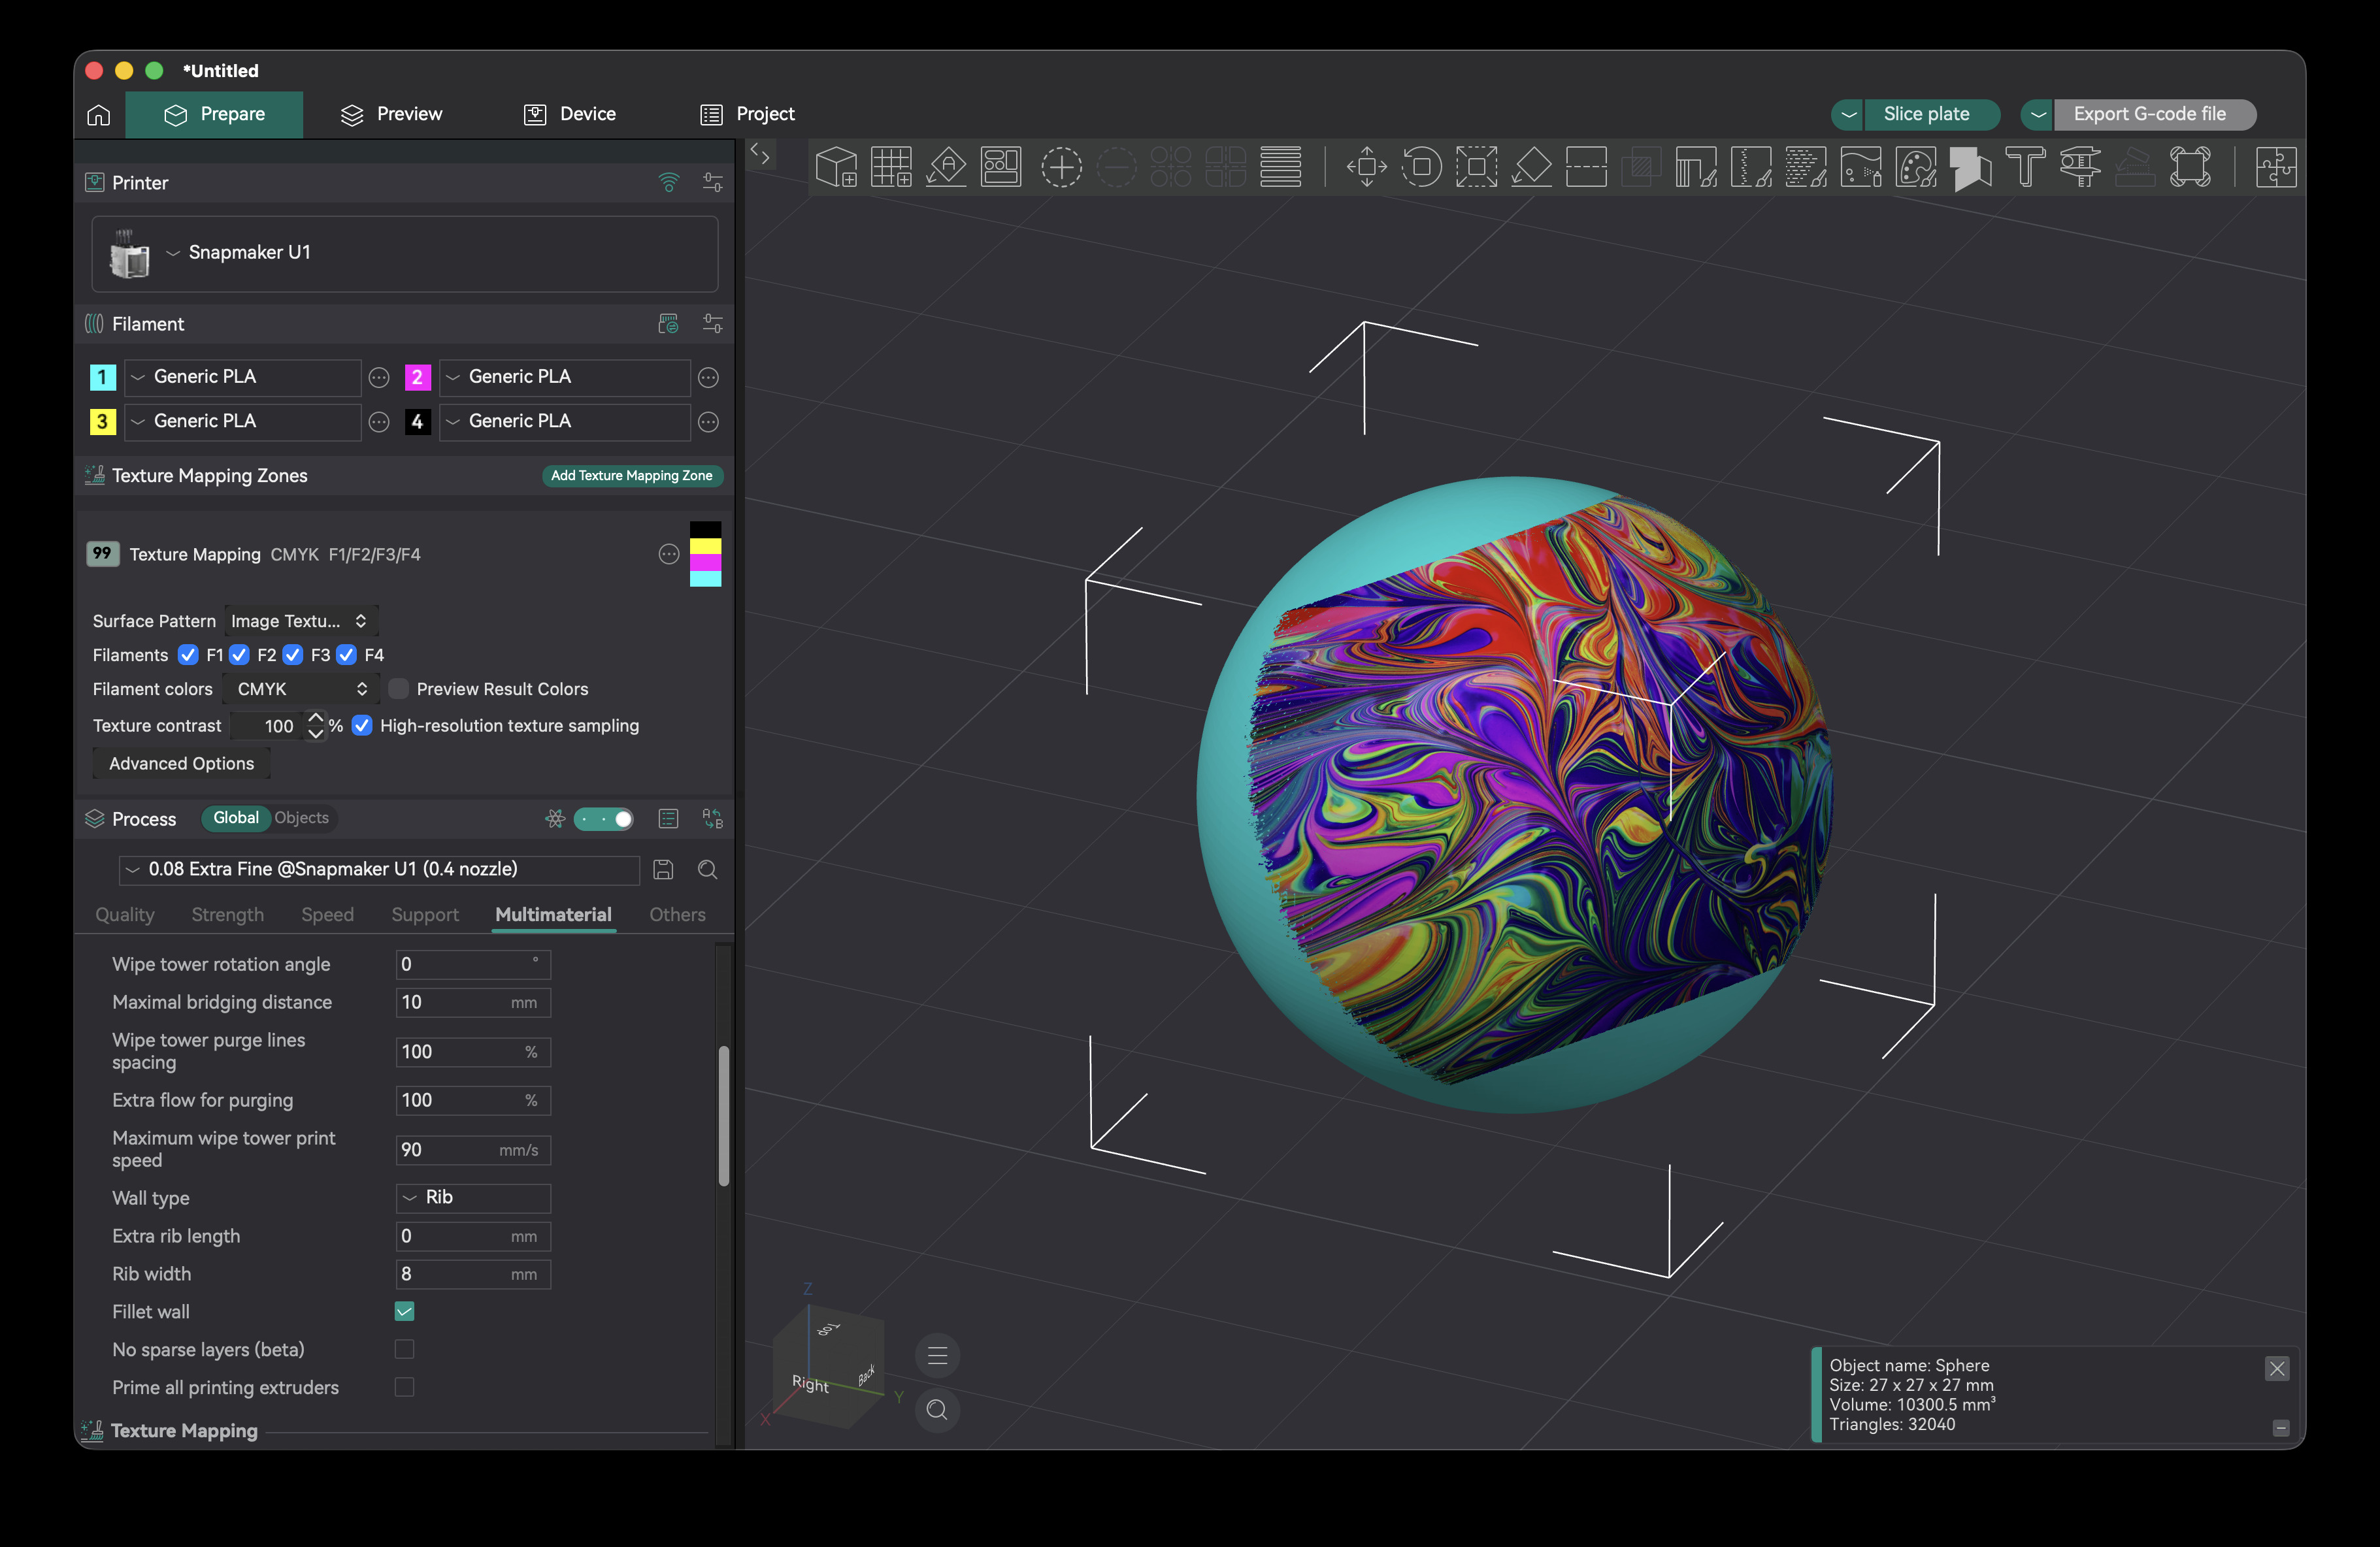Click the canvas zoom magnifier button
The height and width of the screenshot is (1547, 2380).
(937, 1409)
